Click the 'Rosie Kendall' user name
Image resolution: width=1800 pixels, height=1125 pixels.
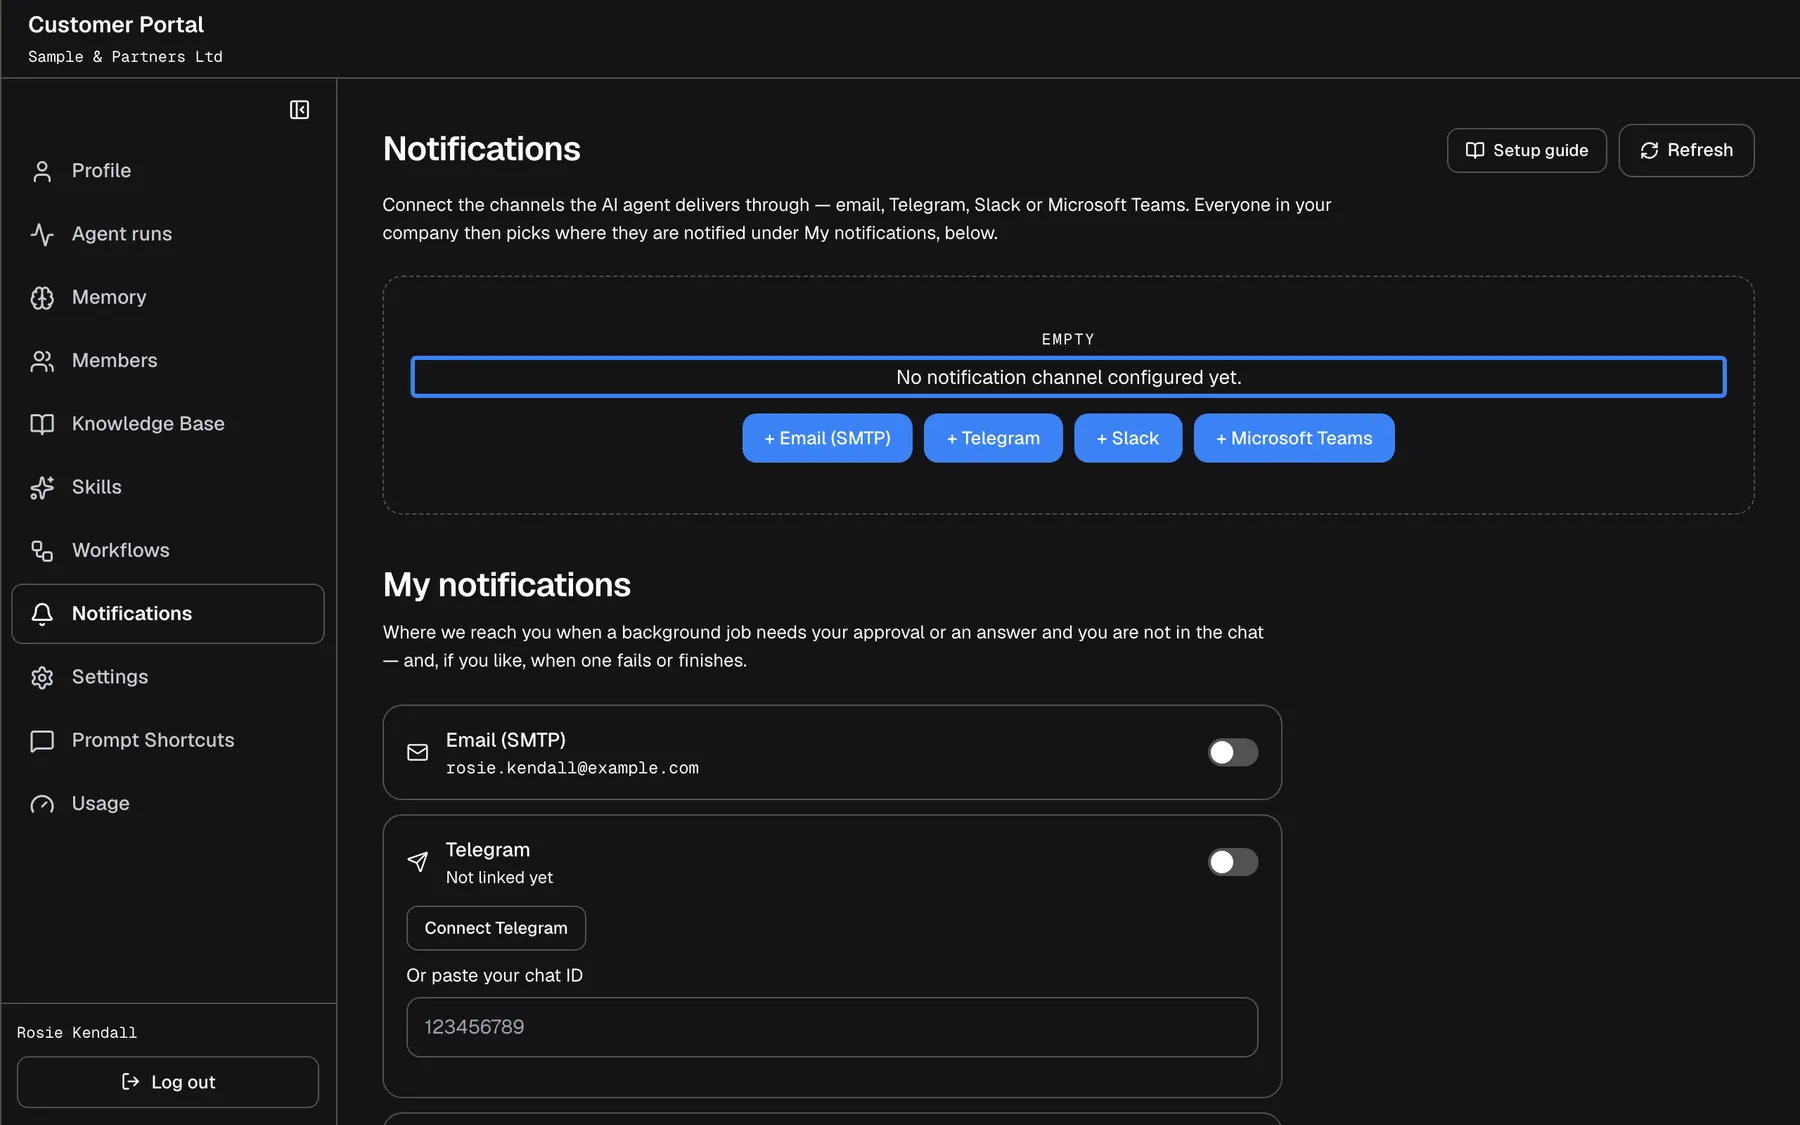click(77, 1032)
